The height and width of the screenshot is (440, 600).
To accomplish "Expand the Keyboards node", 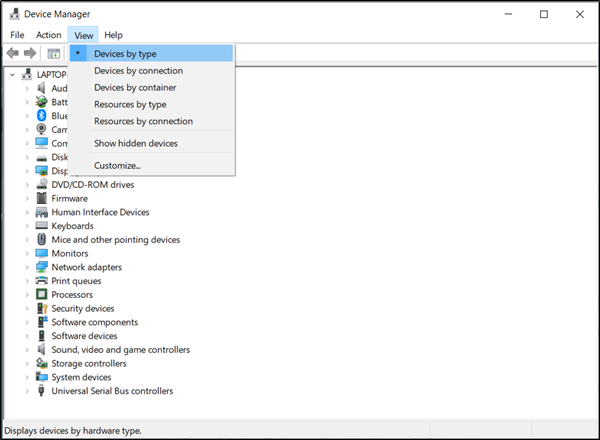I will (x=27, y=226).
